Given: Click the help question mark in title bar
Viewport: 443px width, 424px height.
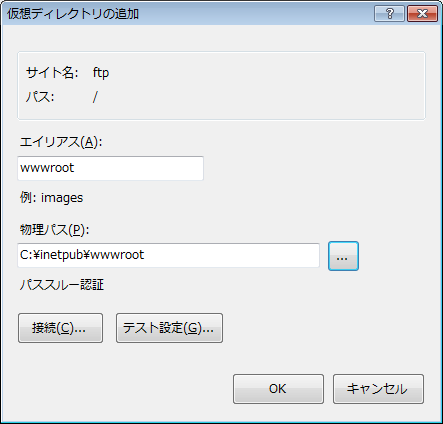Looking at the screenshot, I should pos(389,14).
